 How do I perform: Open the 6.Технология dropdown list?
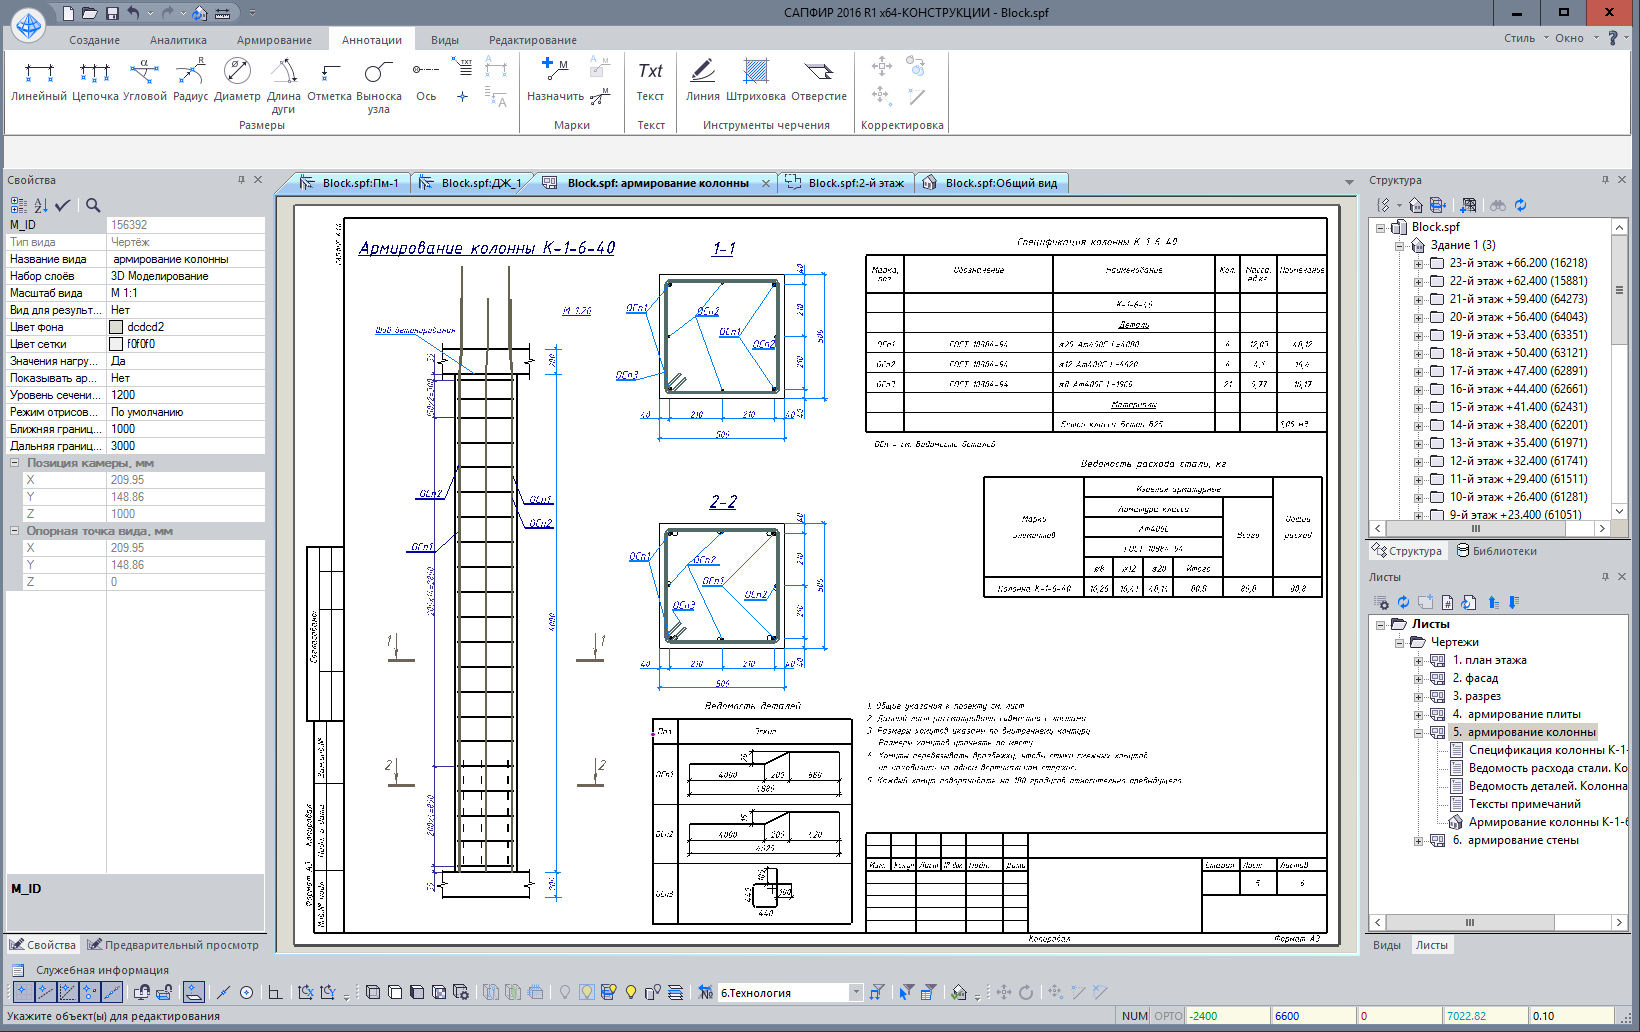click(x=856, y=992)
